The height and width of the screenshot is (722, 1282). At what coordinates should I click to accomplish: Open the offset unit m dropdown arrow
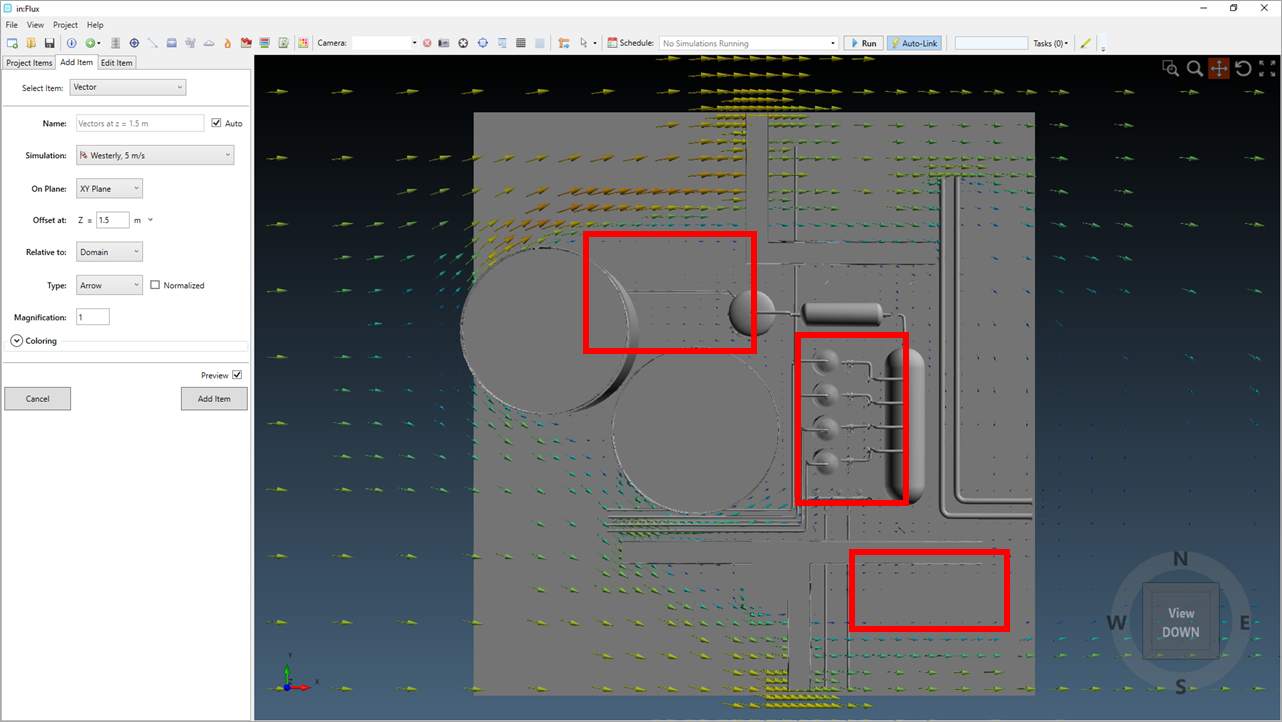point(150,220)
